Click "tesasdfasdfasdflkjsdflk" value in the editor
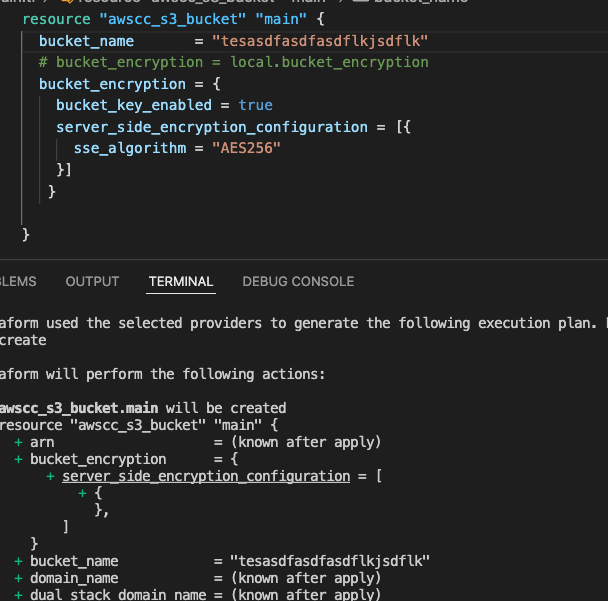608x601 pixels. point(320,41)
